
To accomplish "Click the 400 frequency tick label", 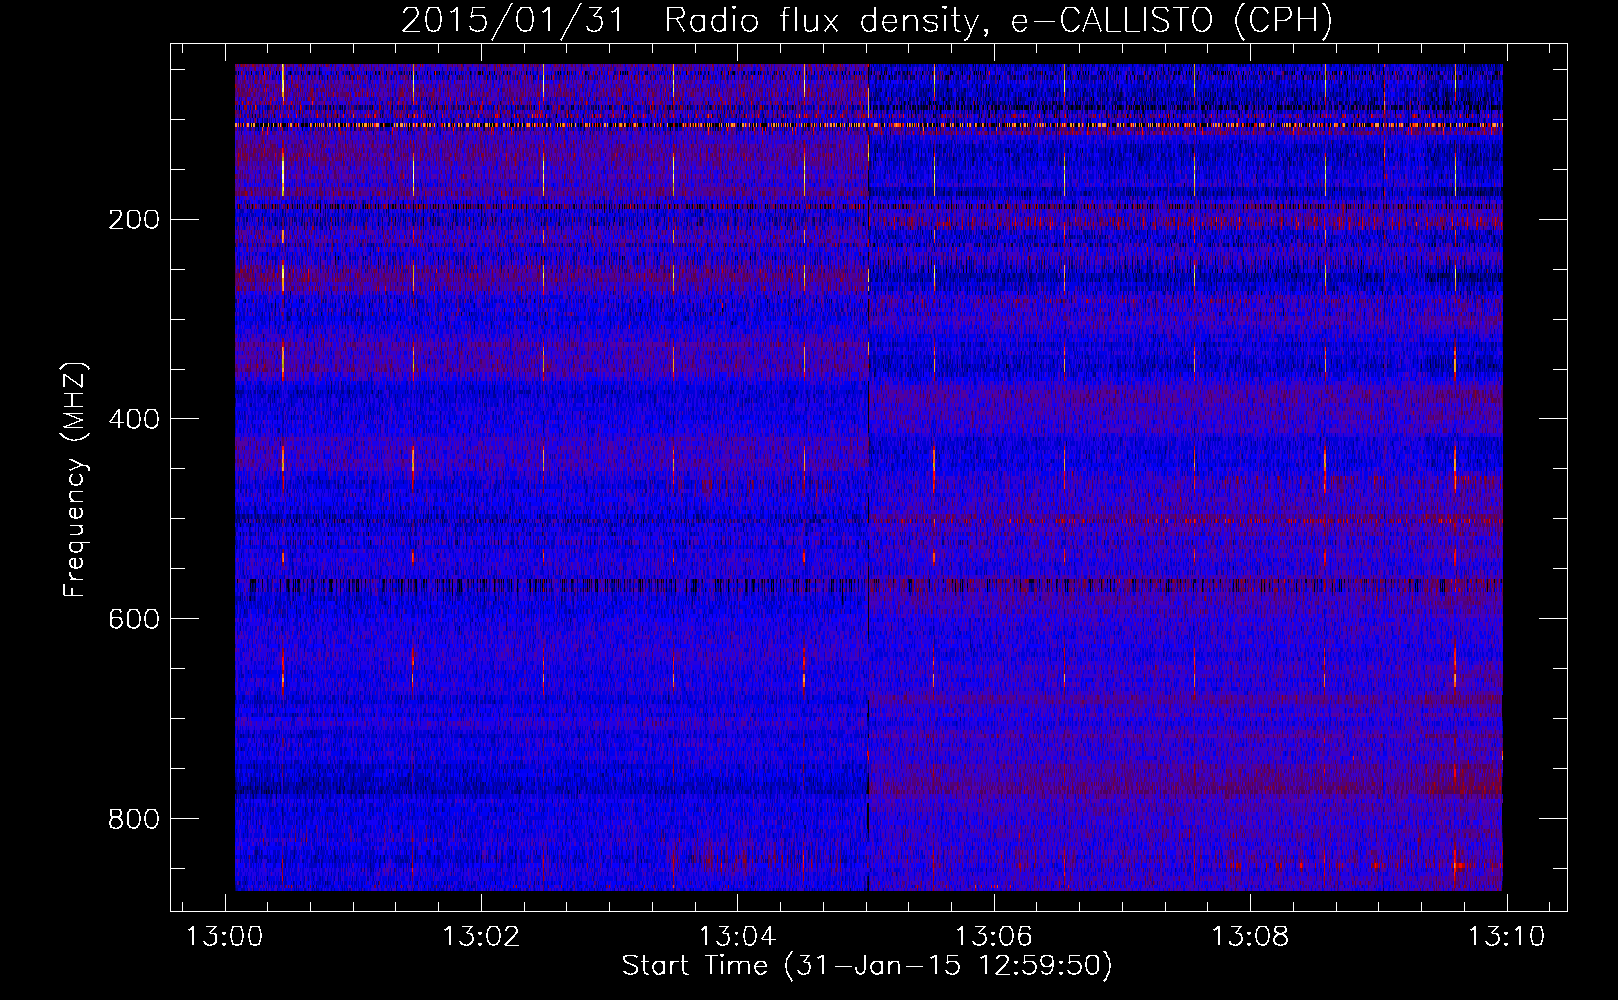I will (134, 419).
